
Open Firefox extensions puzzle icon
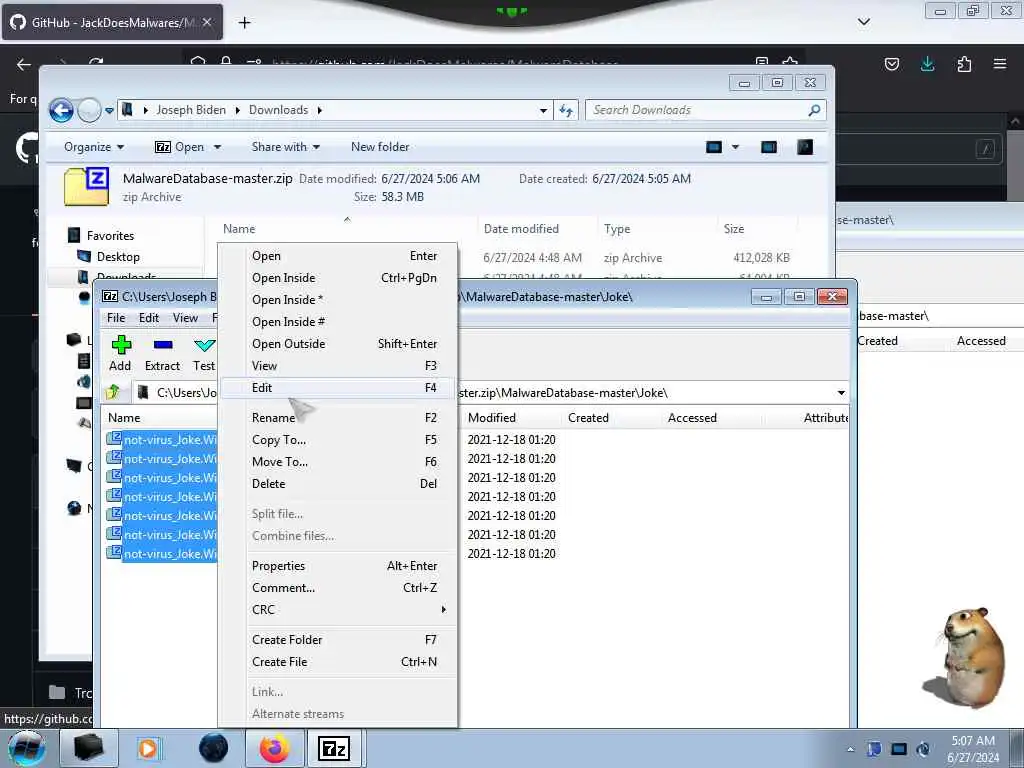[x=964, y=63]
